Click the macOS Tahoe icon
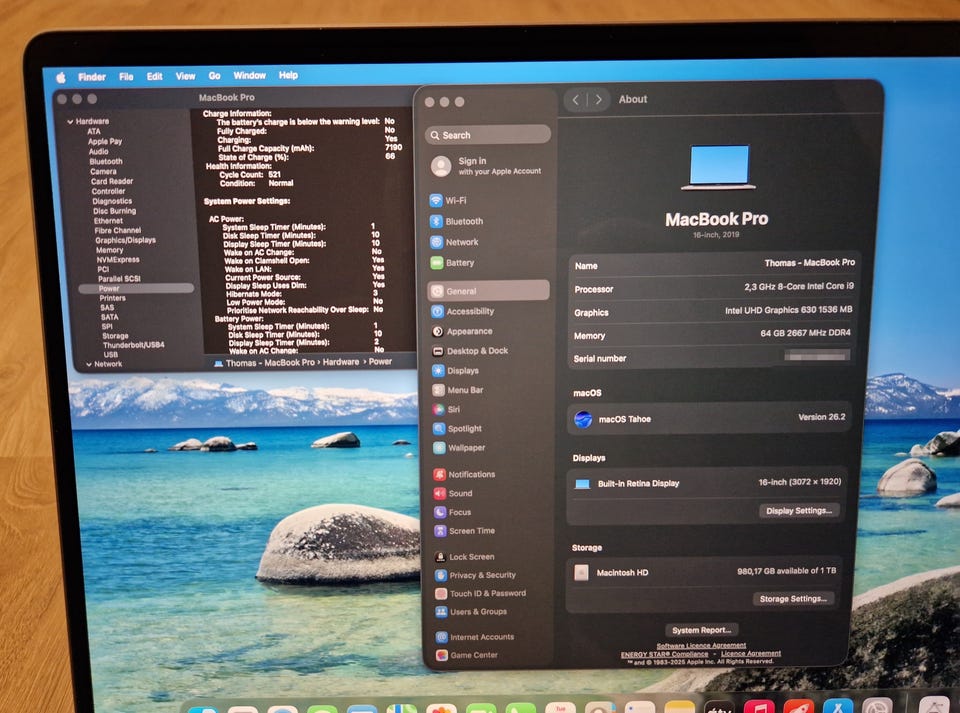 tap(583, 419)
